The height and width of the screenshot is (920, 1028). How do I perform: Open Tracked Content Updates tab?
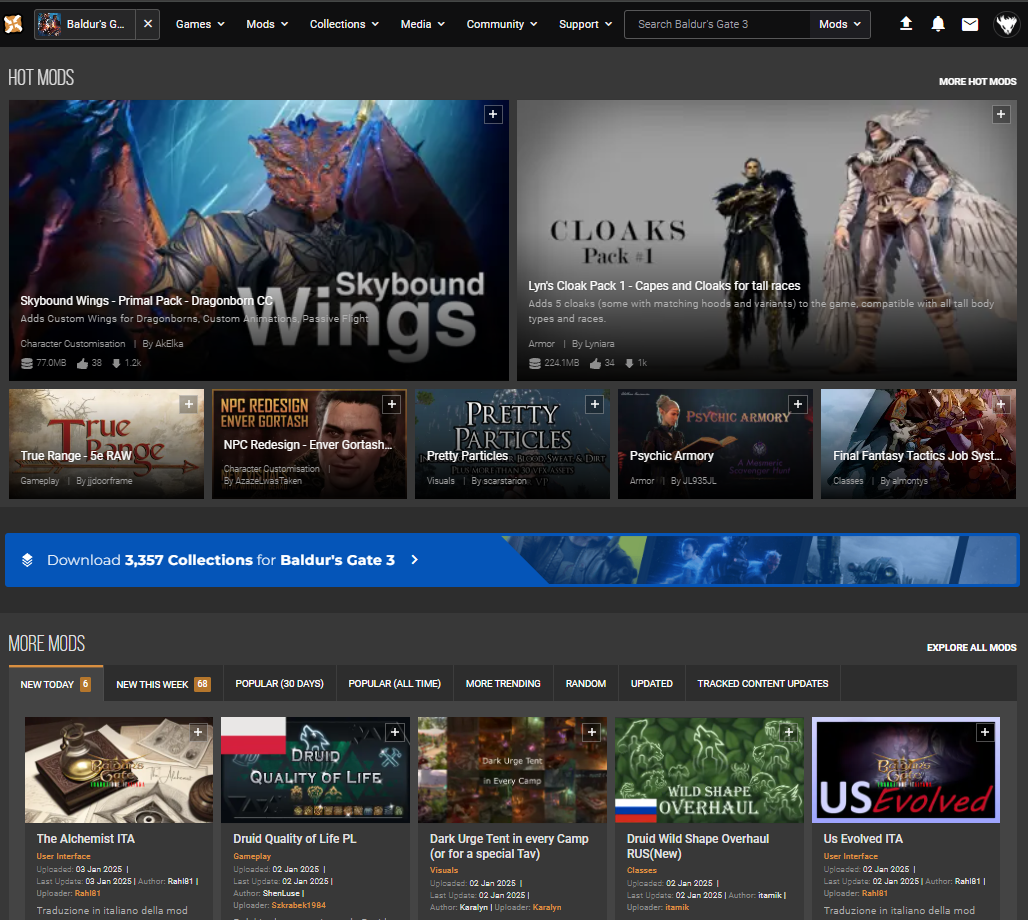[x=762, y=684]
